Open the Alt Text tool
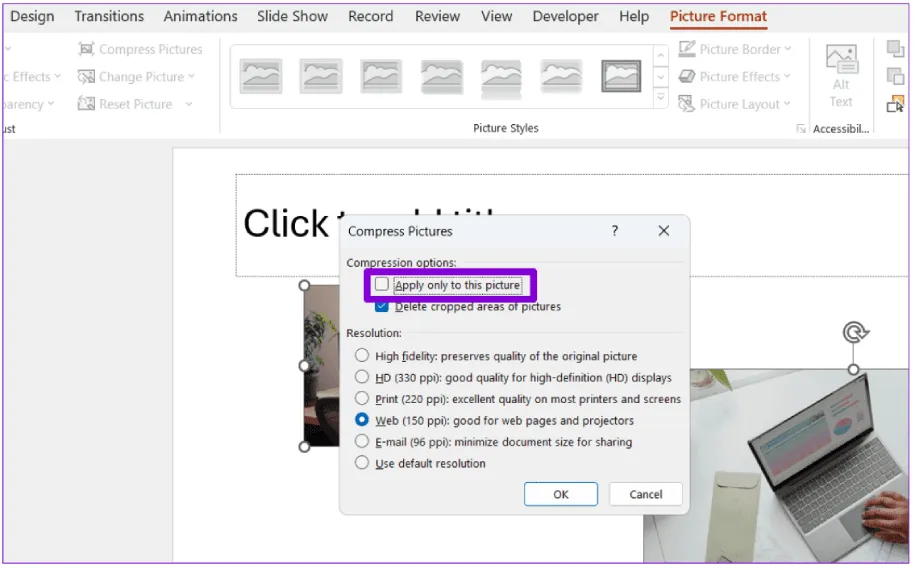This screenshot has width=915, height=570. click(x=841, y=75)
